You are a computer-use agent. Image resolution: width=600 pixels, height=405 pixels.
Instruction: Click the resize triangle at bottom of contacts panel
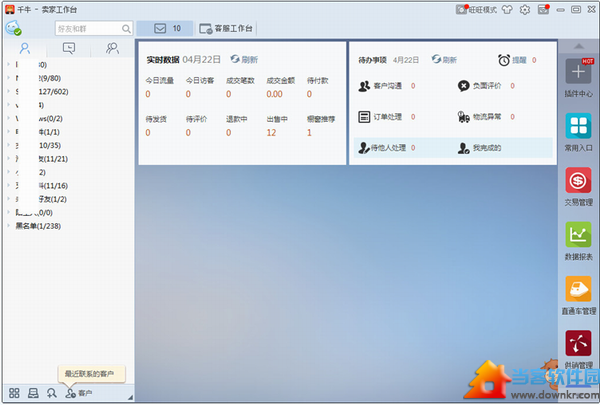[x=130, y=397]
